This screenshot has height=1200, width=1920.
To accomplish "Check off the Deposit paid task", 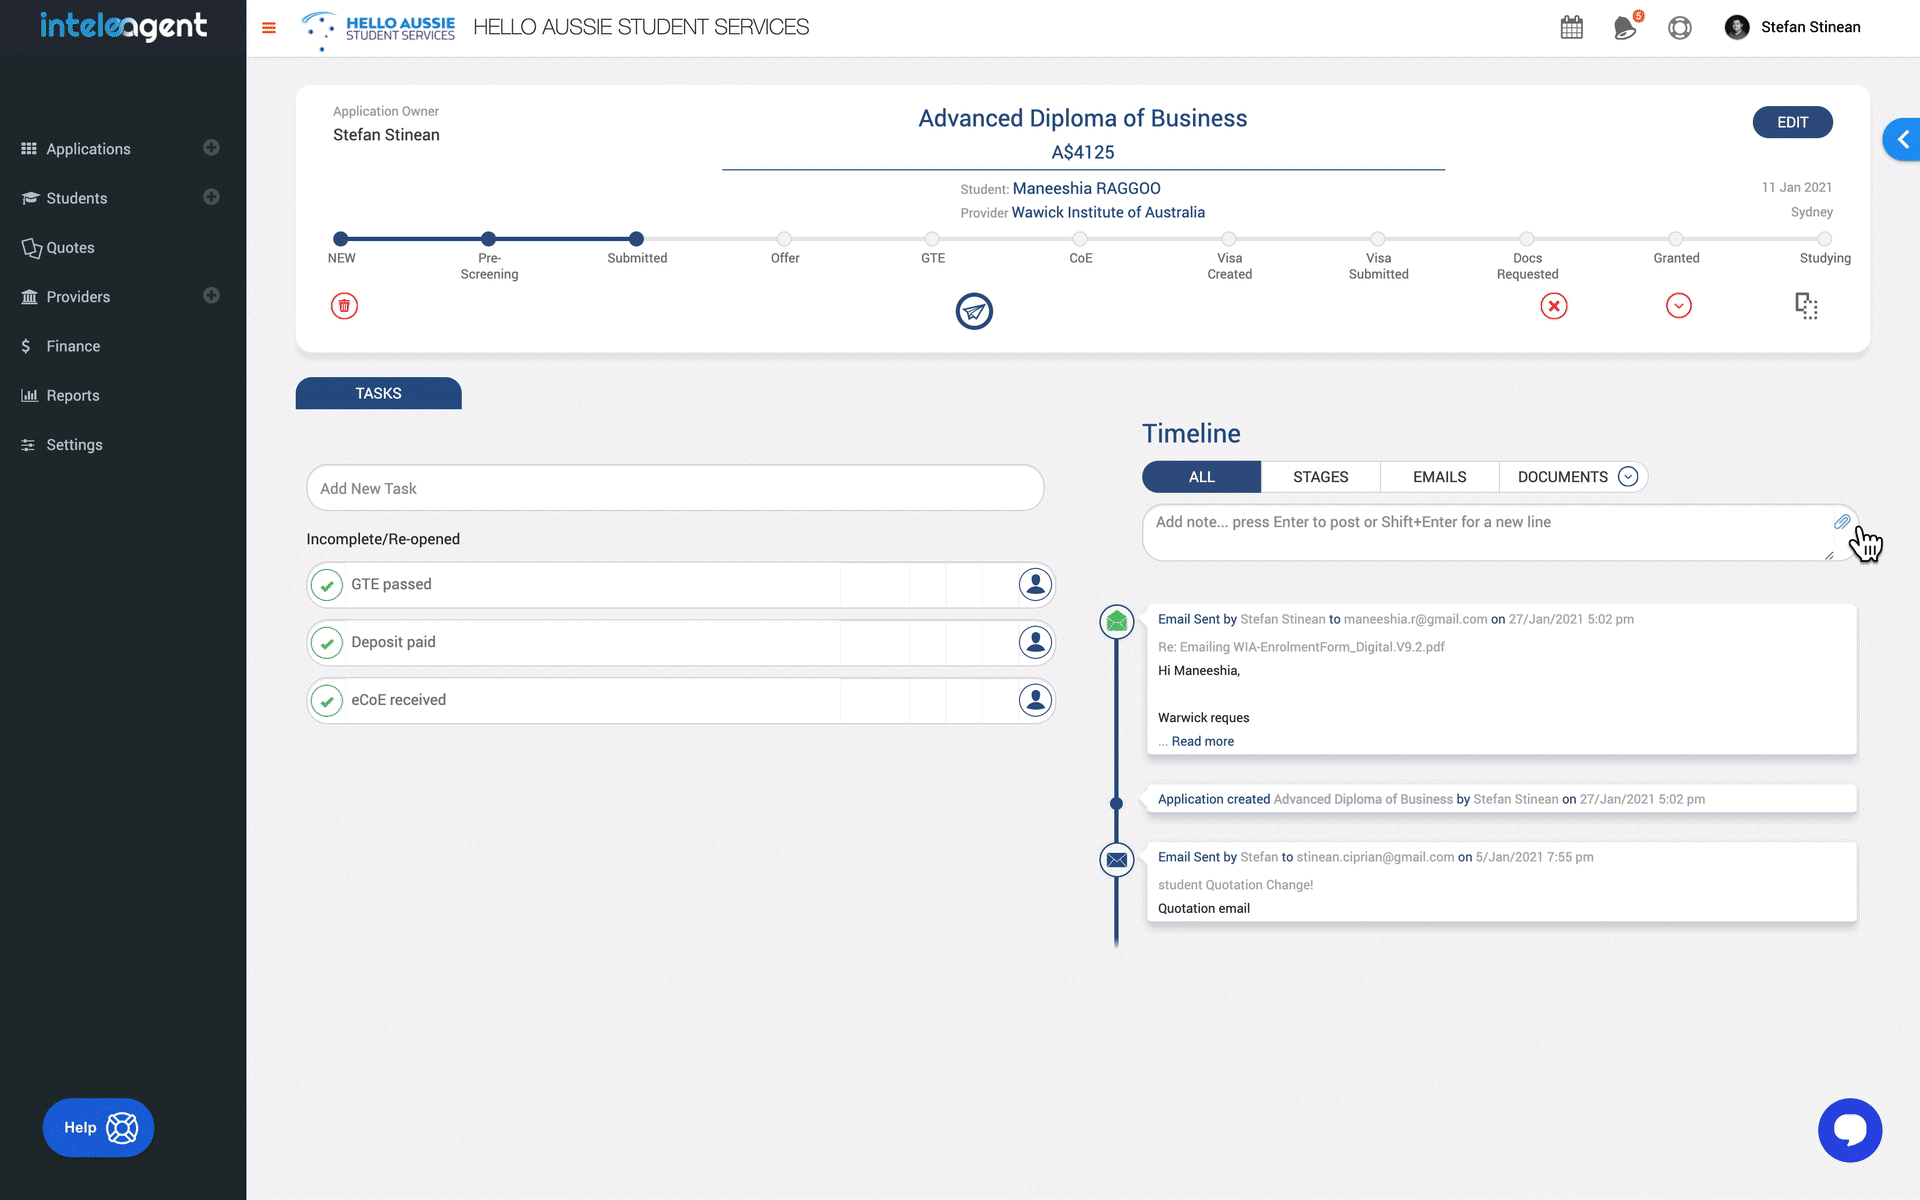I will click(x=327, y=643).
